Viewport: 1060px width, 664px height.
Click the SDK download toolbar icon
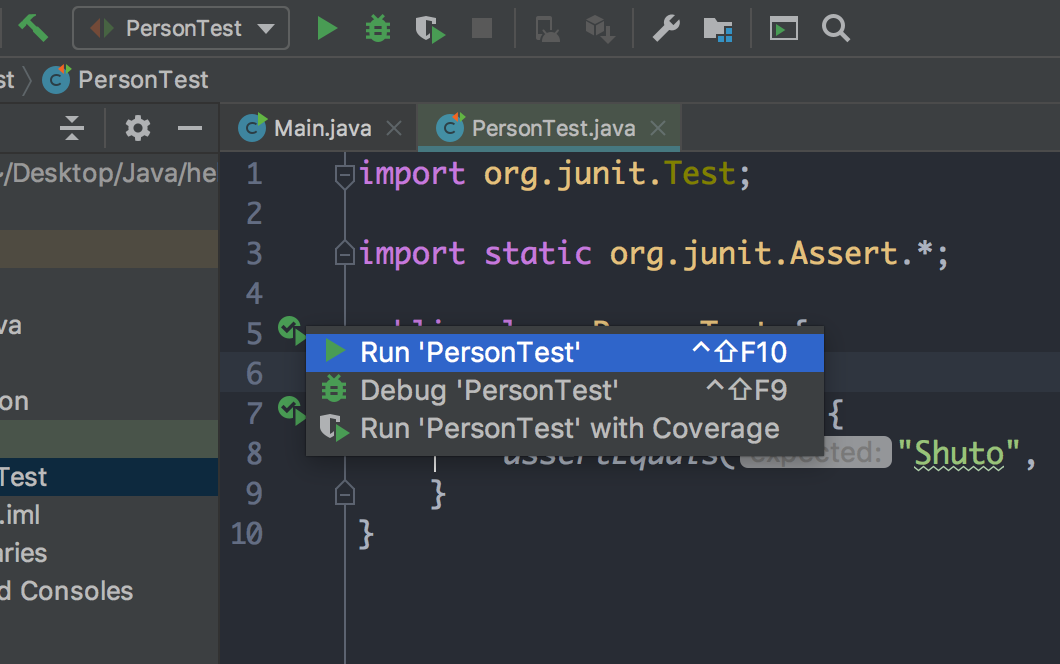click(x=600, y=29)
